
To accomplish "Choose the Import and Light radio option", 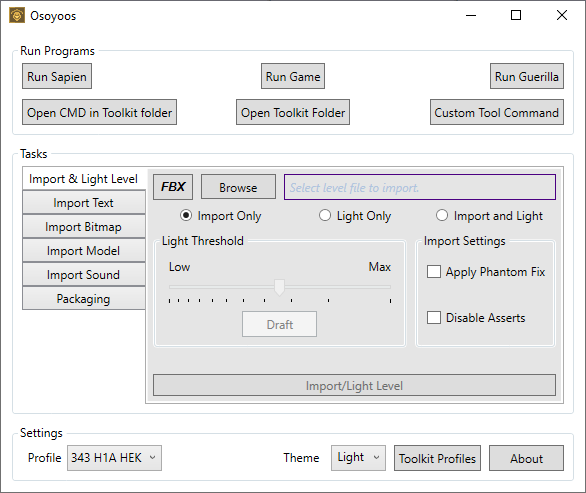I will 442,216.
